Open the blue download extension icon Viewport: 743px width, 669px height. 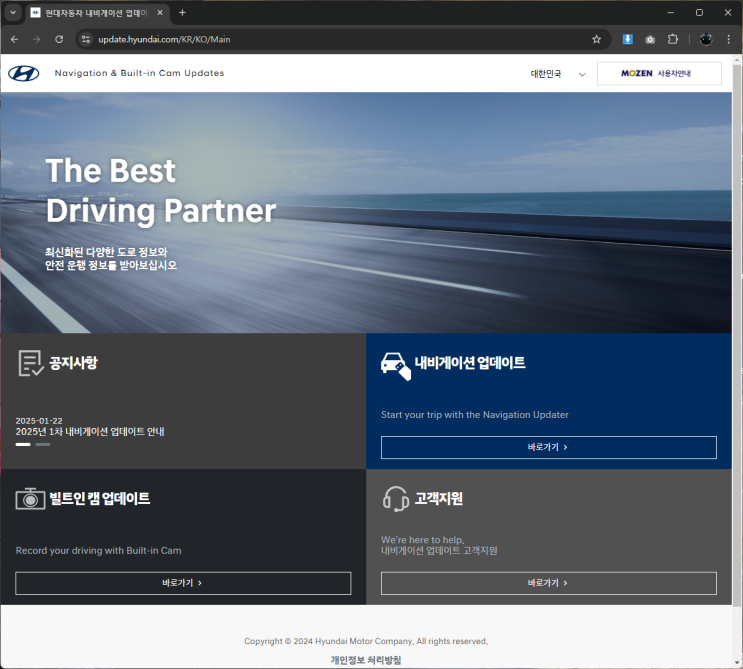point(627,39)
